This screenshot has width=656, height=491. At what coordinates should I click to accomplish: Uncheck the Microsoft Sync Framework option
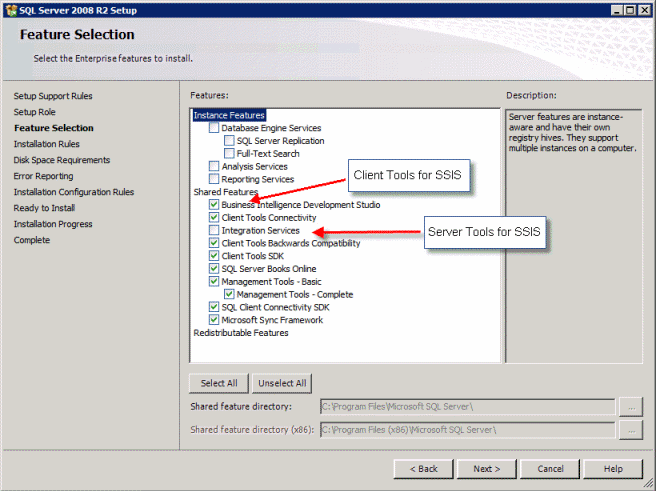coord(214,320)
